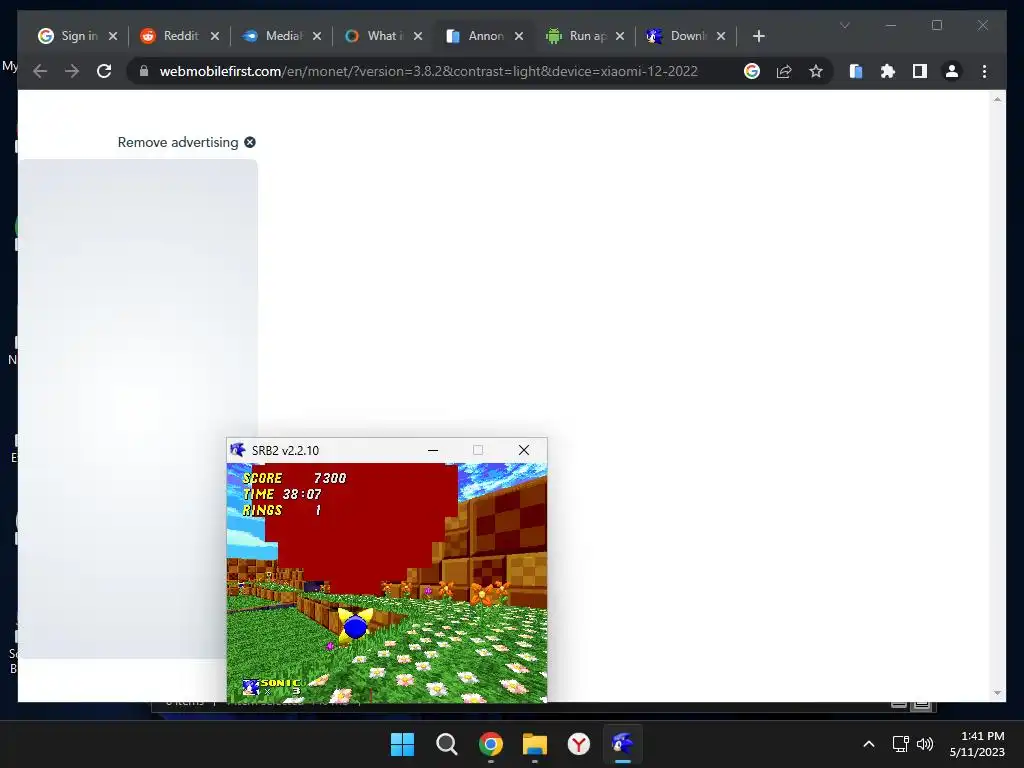Minimize the SRB2 v2.2.10 window
Image resolution: width=1024 pixels, height=768 pixels.
[432, 450]
